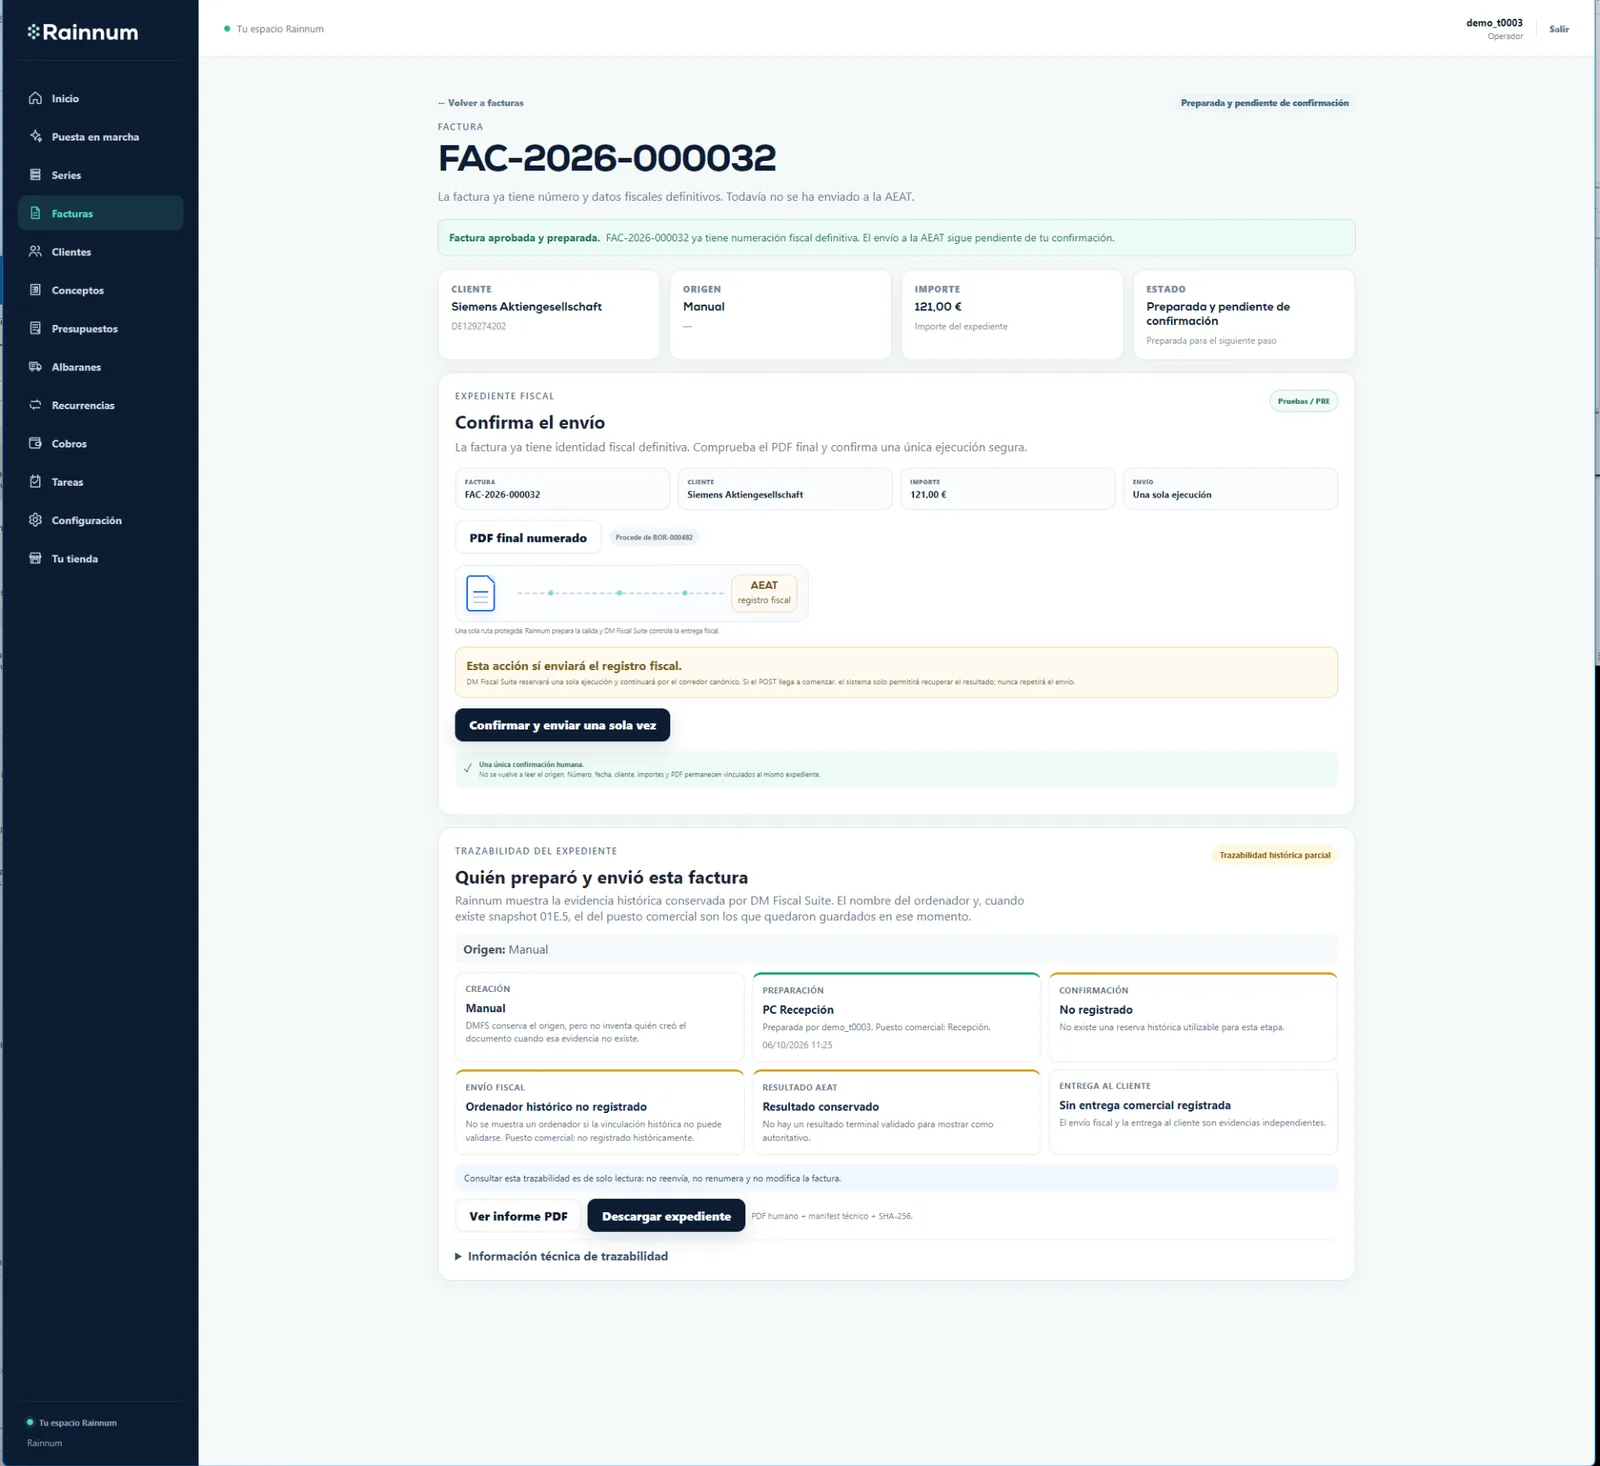
Task: Click the Clientes people icon
Action: (36, 252)
